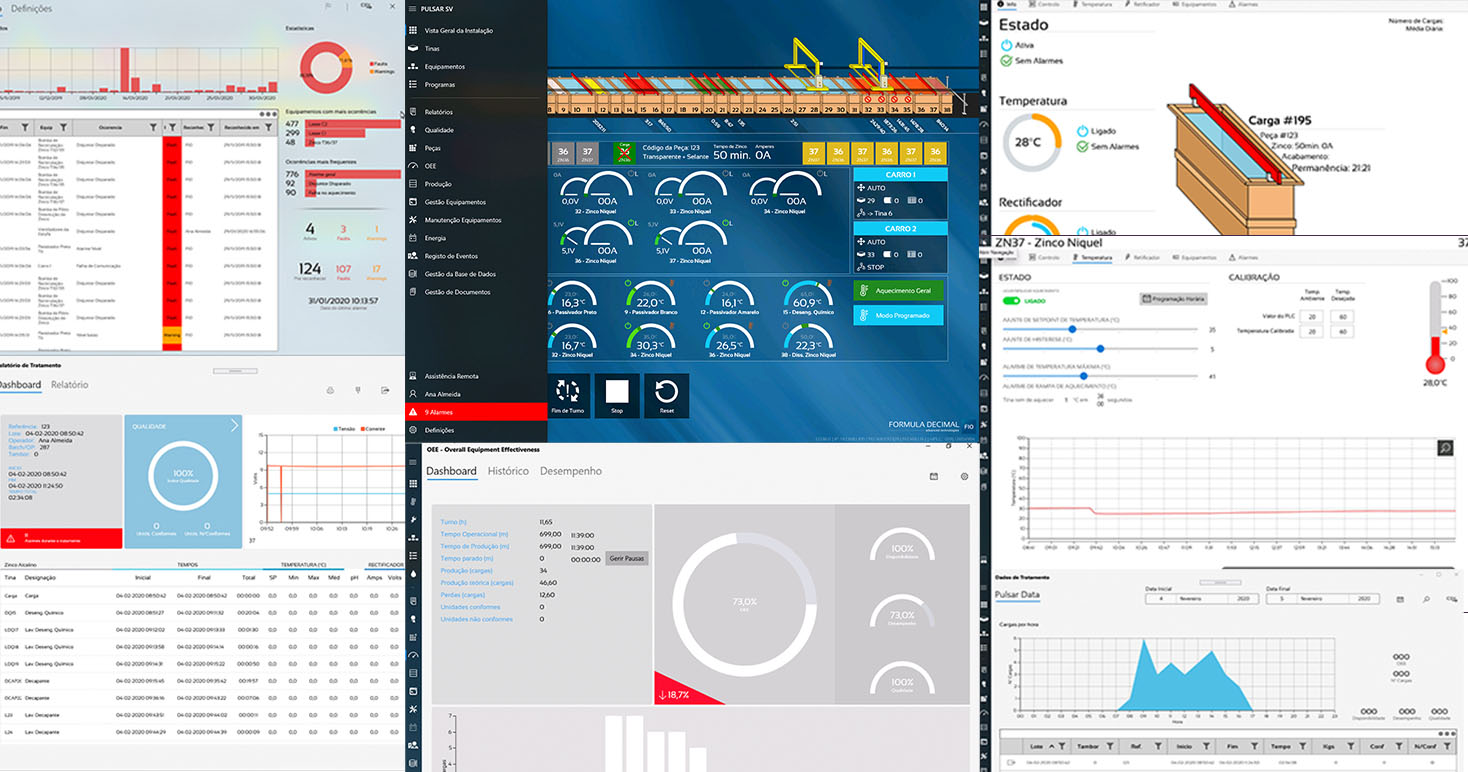
Task: Open N/Conf column filter in Pulsar Data table
Action: click(1447, 746)
